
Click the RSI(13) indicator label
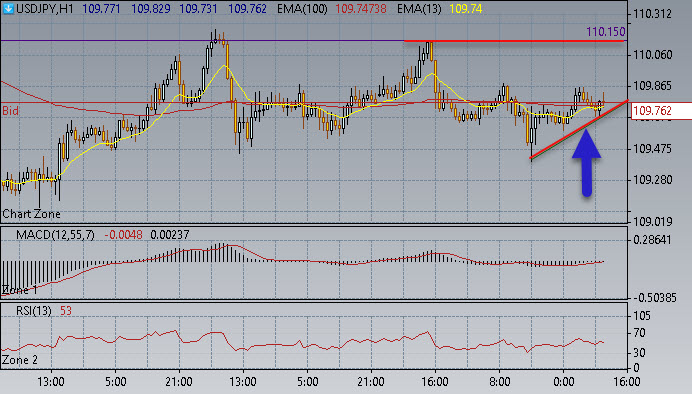(34, 311)
